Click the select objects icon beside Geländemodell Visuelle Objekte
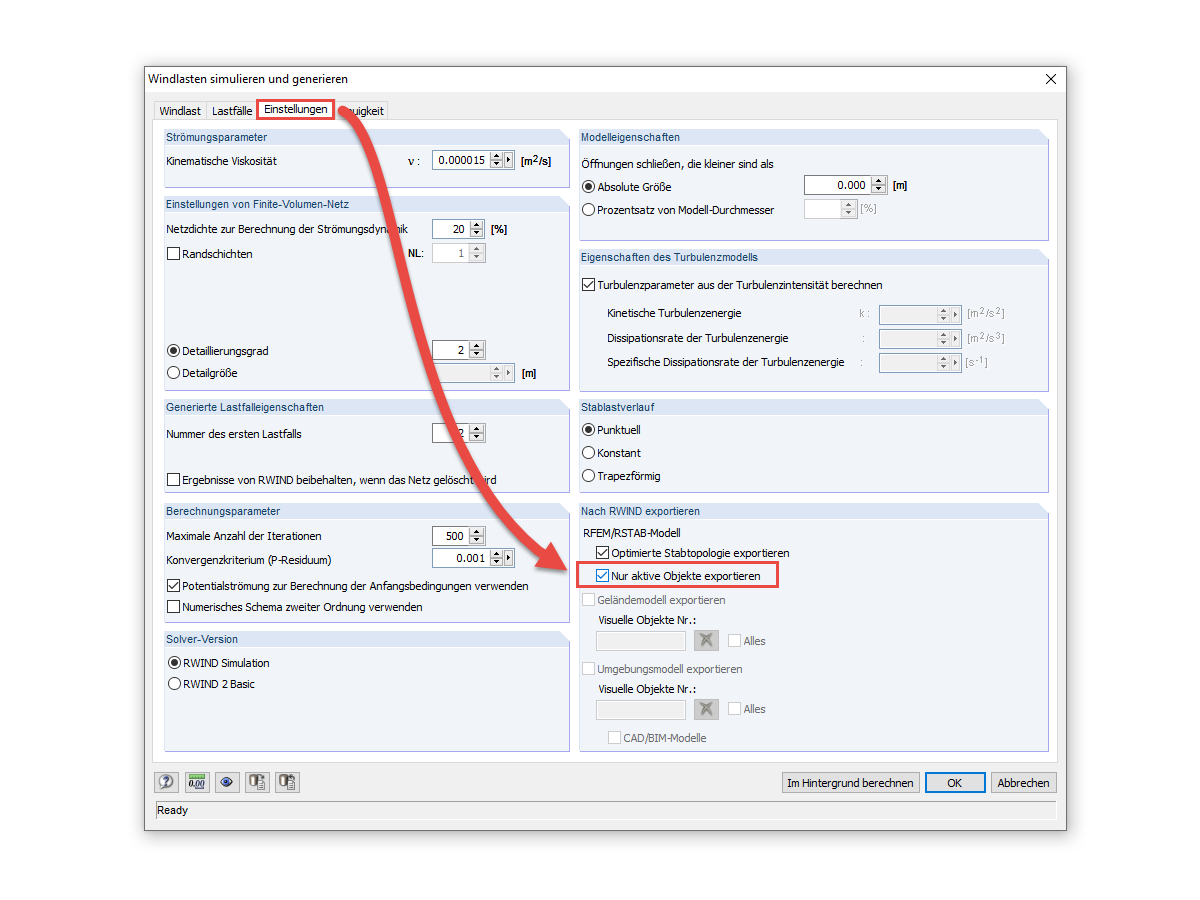 706,640
